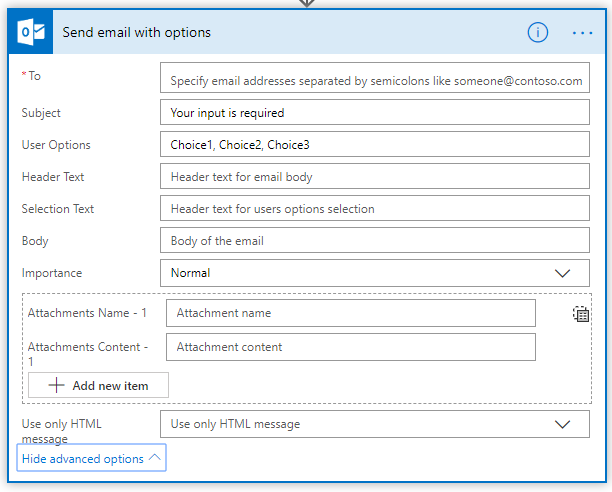The image size is (612, 492).
Task: Click the Outlook icon in card header
Action: pos(31,32)
